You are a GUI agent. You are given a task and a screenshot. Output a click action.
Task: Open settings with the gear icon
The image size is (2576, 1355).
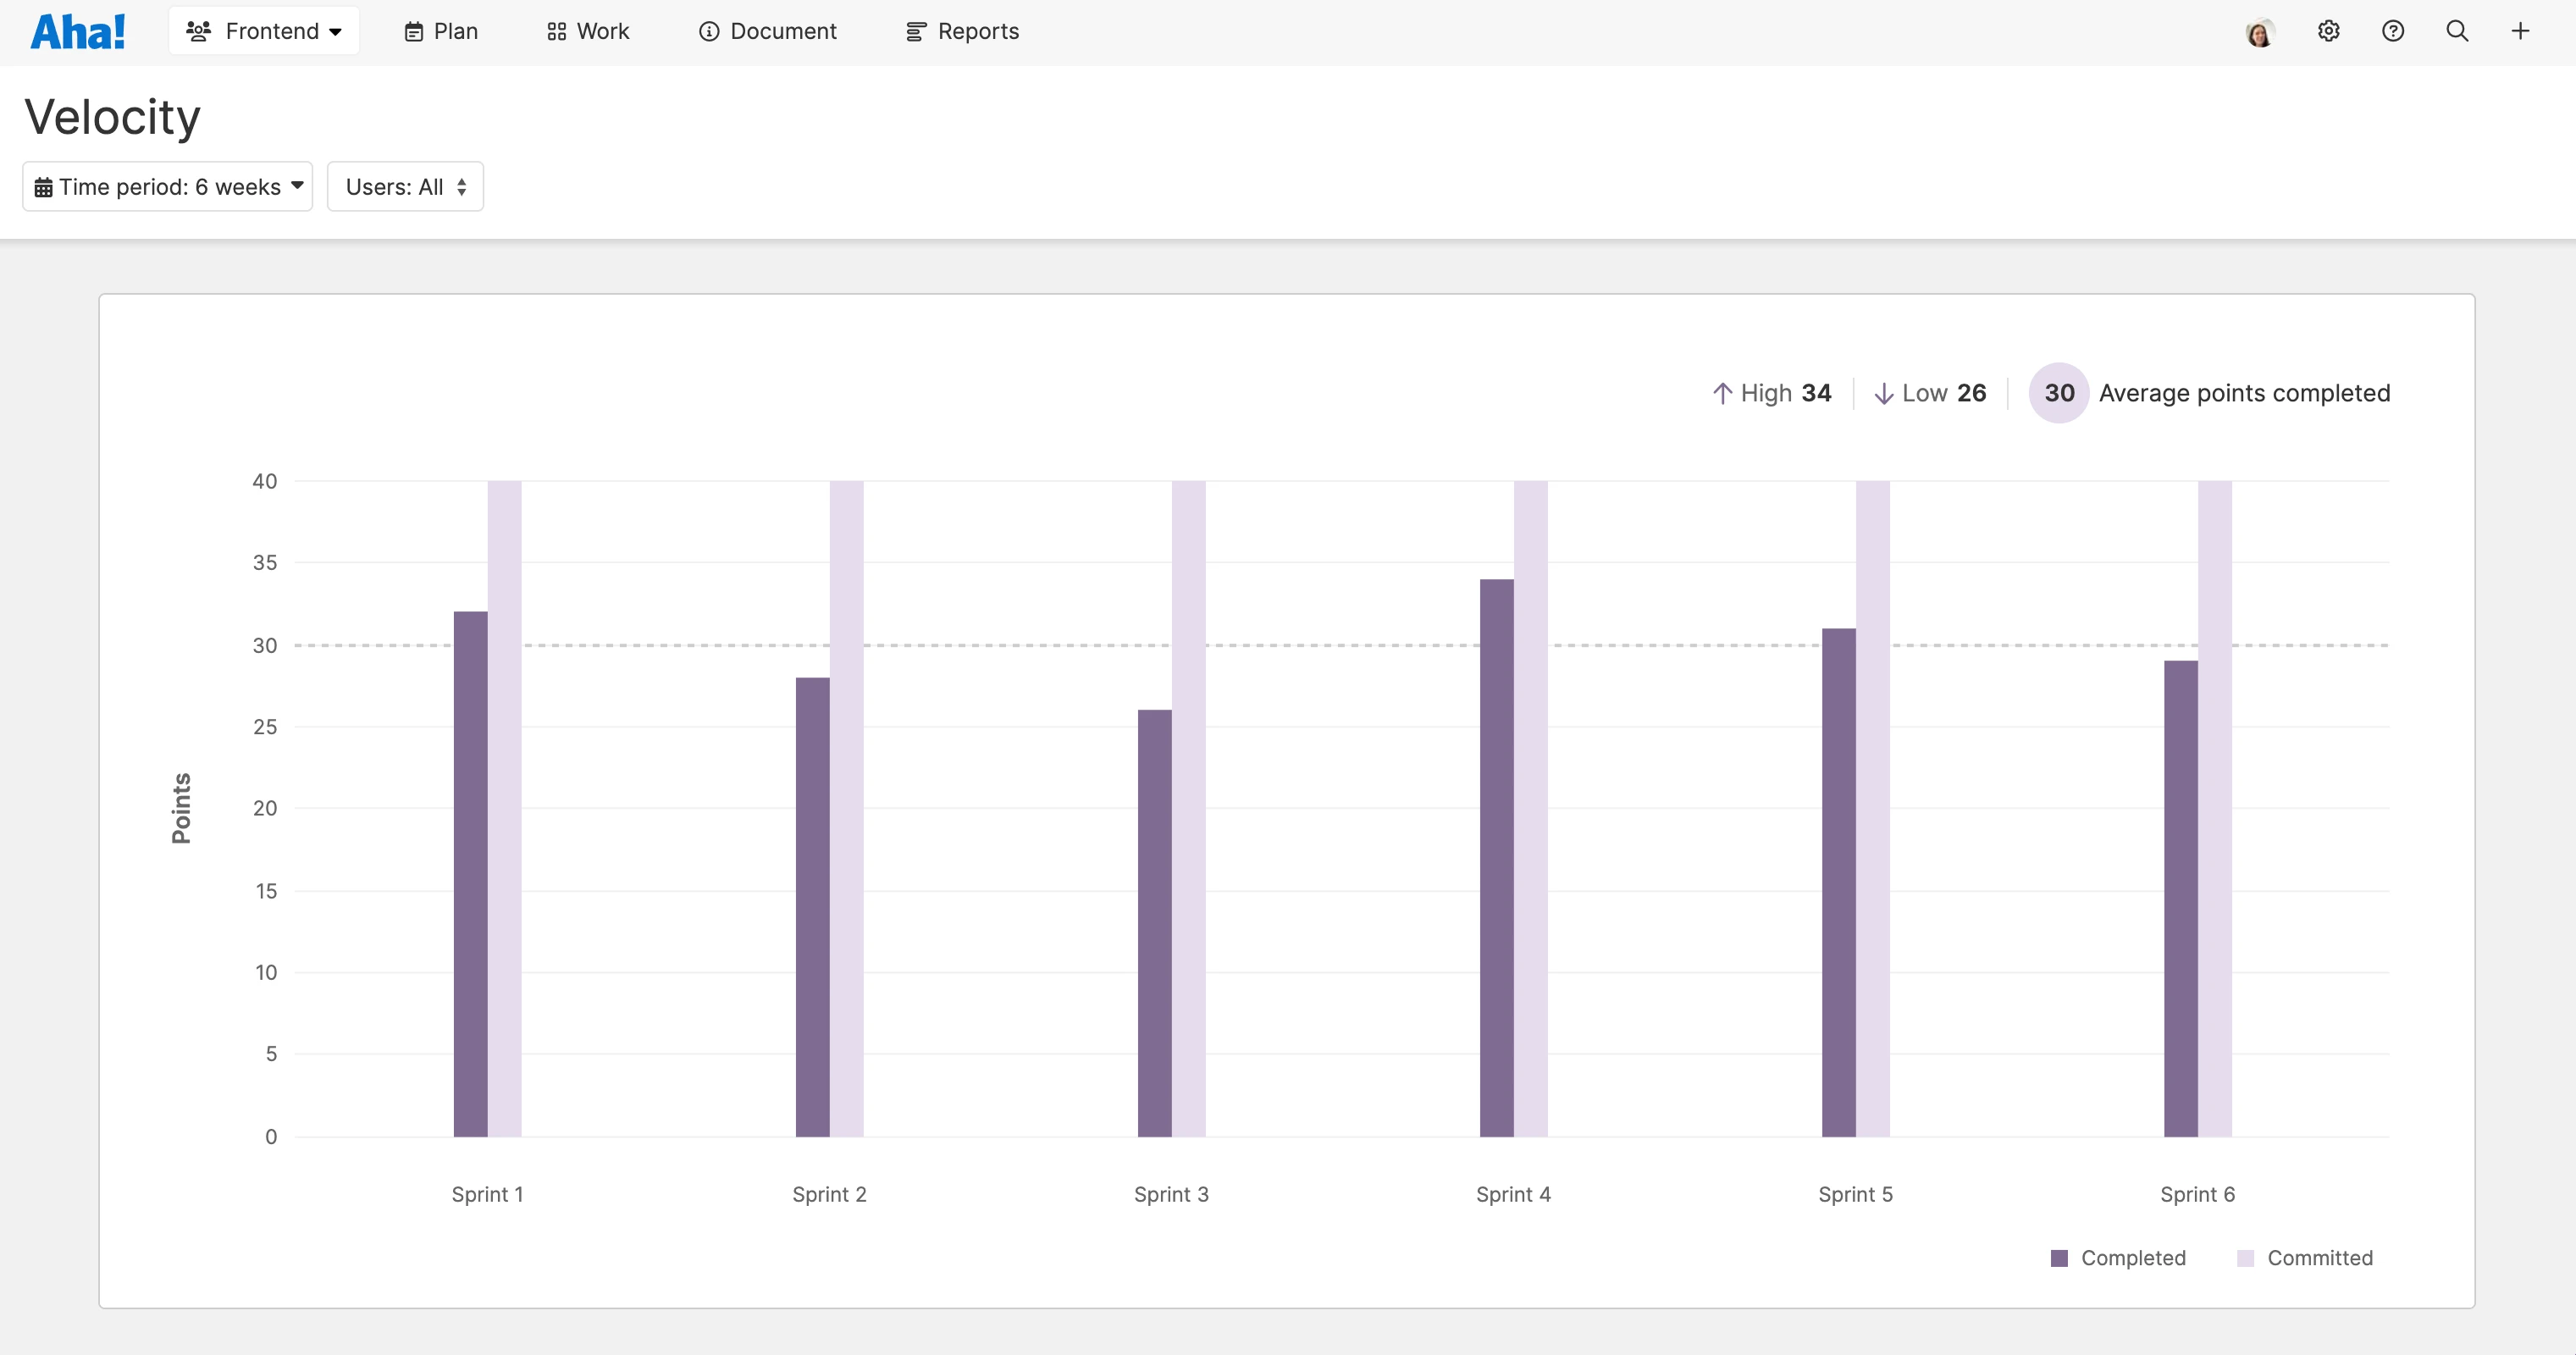point(2329,31)
